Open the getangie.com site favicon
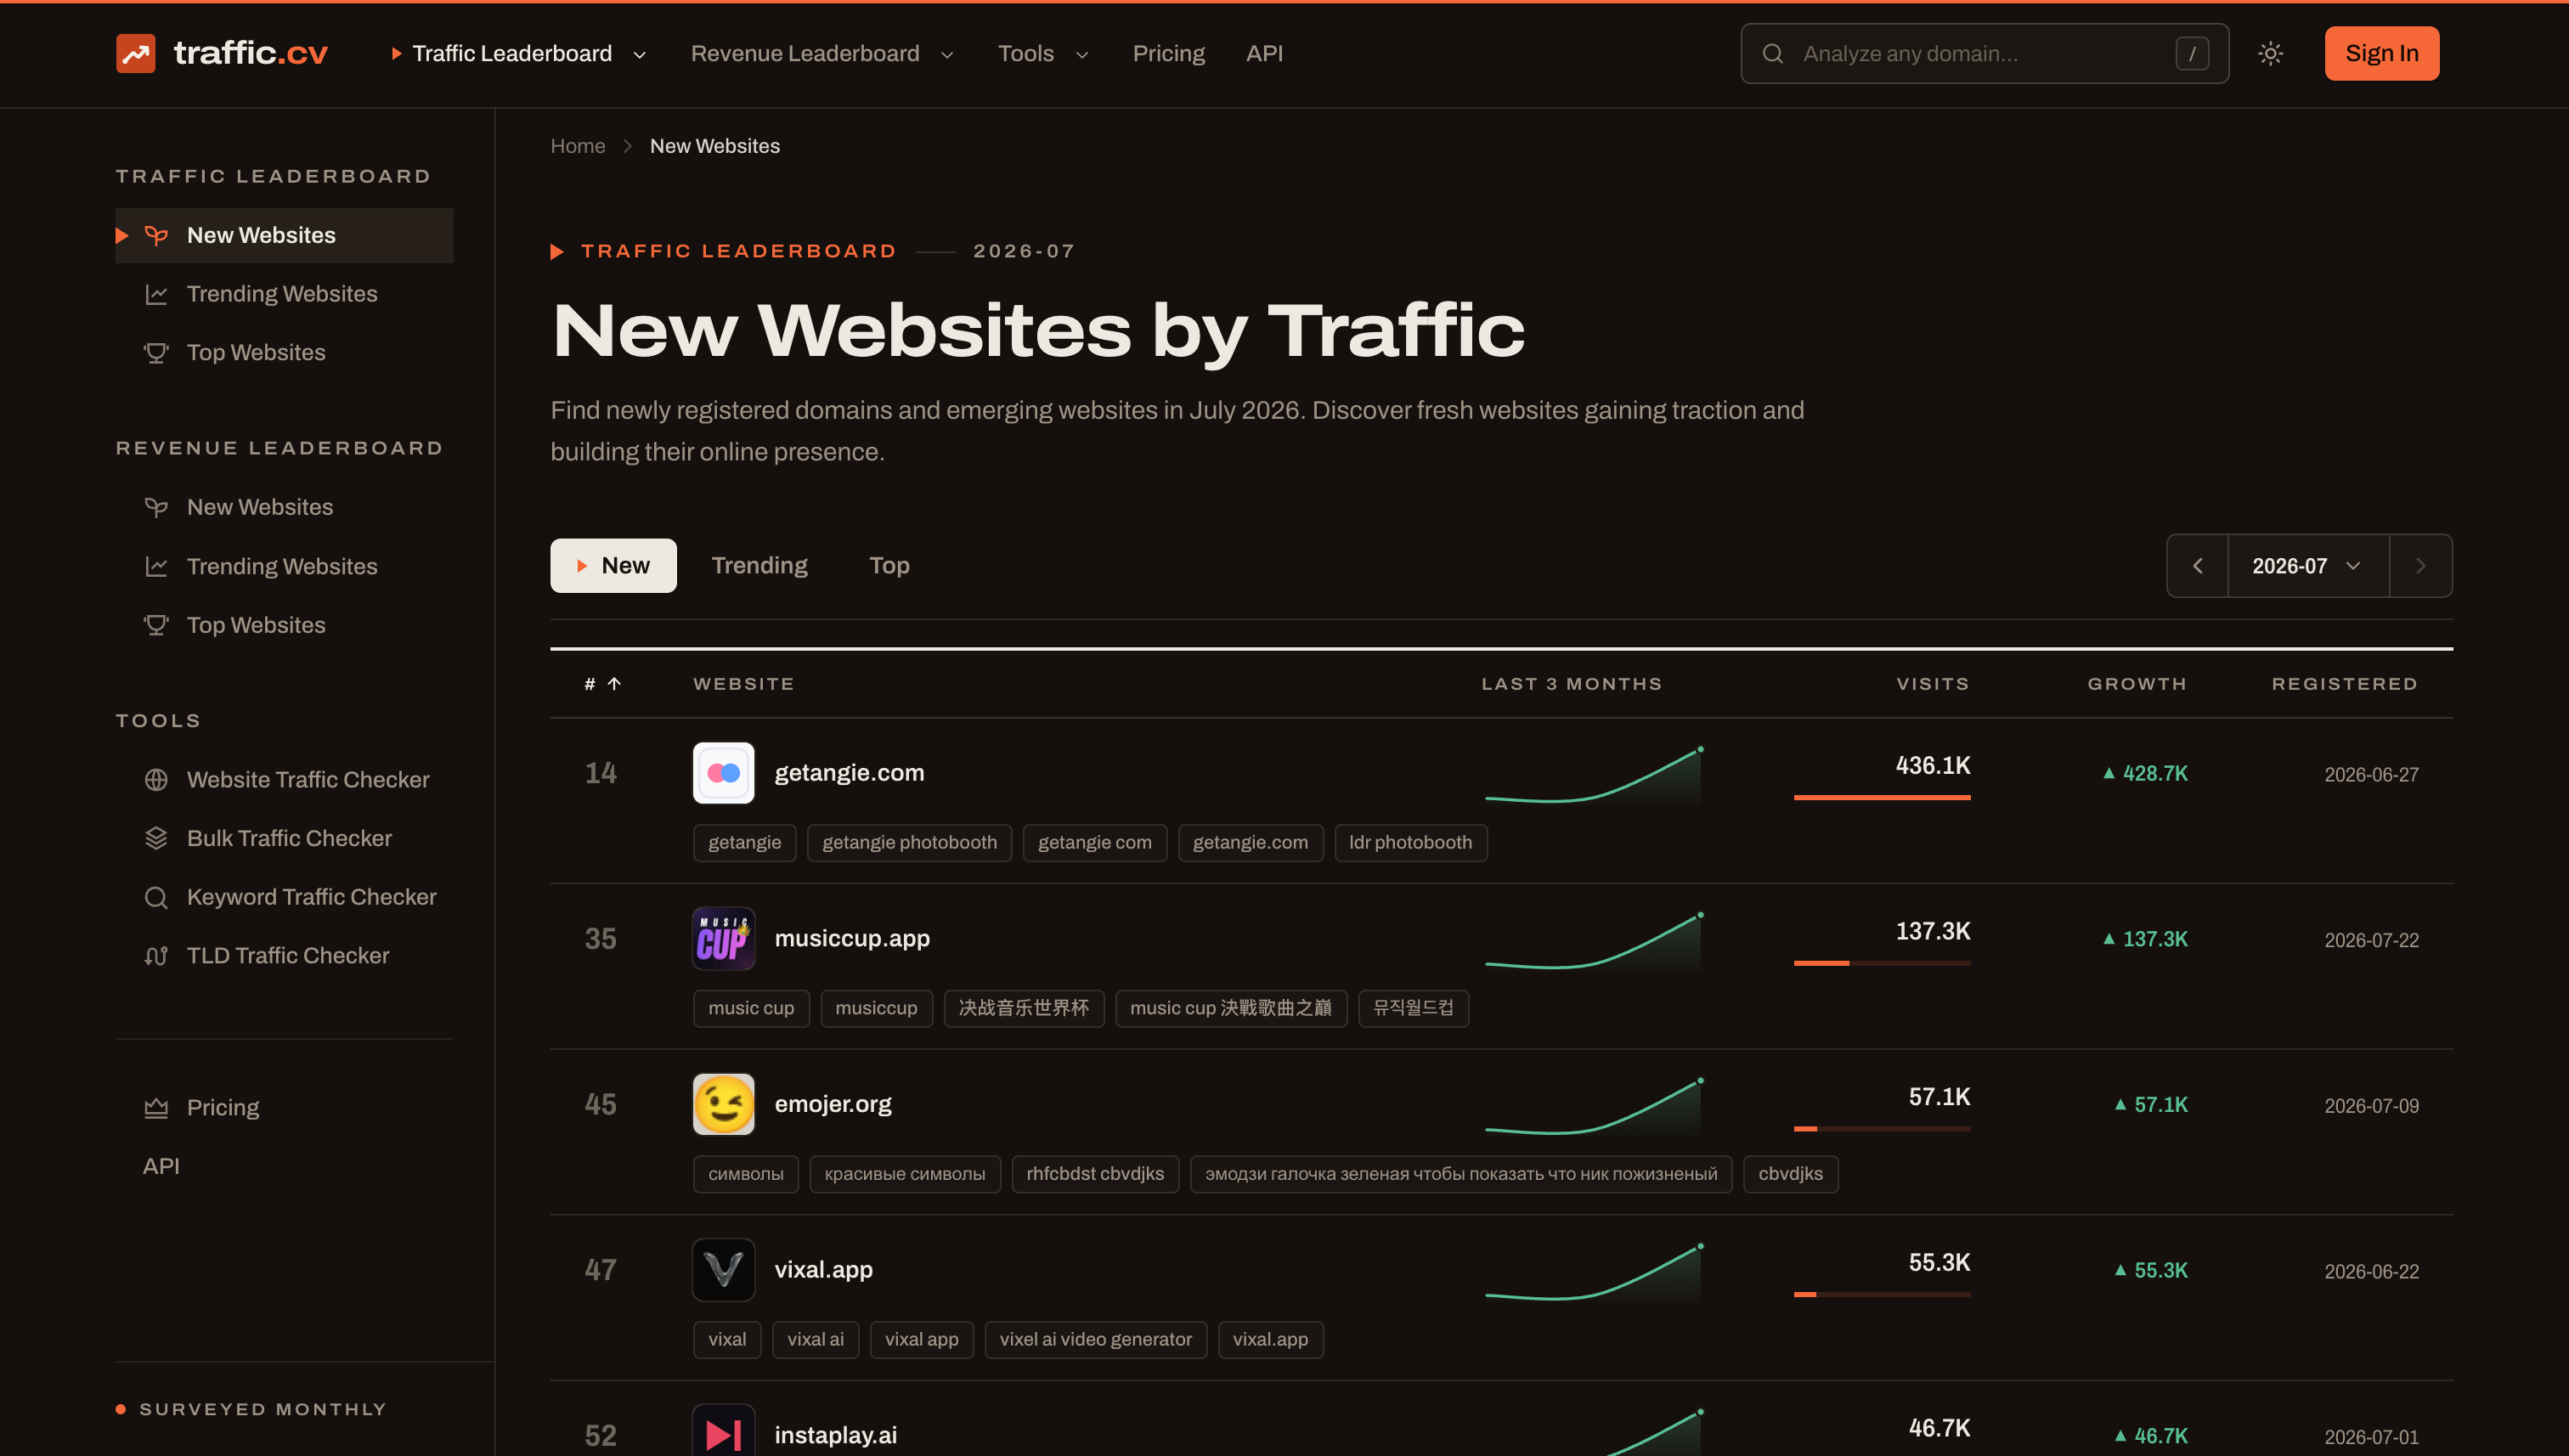 pyautogui.click(x=723, y=773)
